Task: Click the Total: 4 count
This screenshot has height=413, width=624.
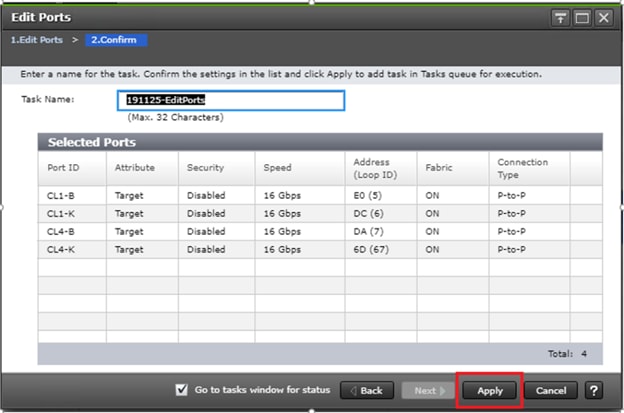Action: pyautogui.click(x=567, y=354)
